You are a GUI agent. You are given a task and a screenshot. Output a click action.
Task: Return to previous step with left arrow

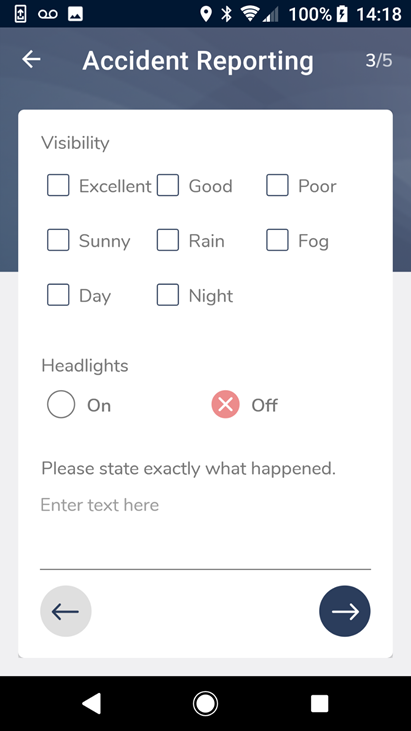coord(66,611)
